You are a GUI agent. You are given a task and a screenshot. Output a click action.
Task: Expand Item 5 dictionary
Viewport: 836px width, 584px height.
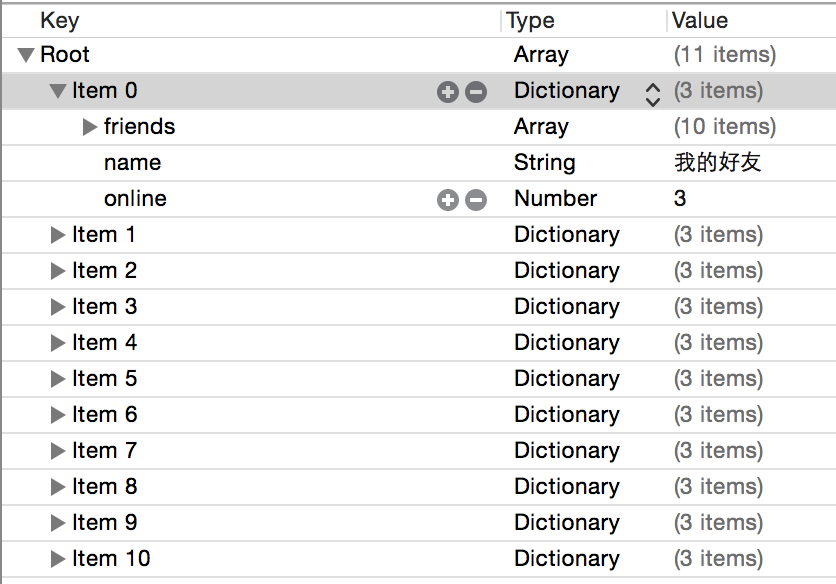[x=58, y=379]
